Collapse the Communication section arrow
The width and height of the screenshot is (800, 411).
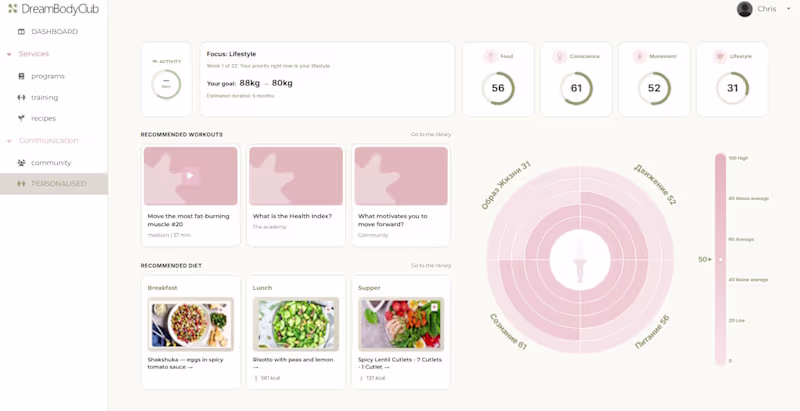click(x=9, y=141)
